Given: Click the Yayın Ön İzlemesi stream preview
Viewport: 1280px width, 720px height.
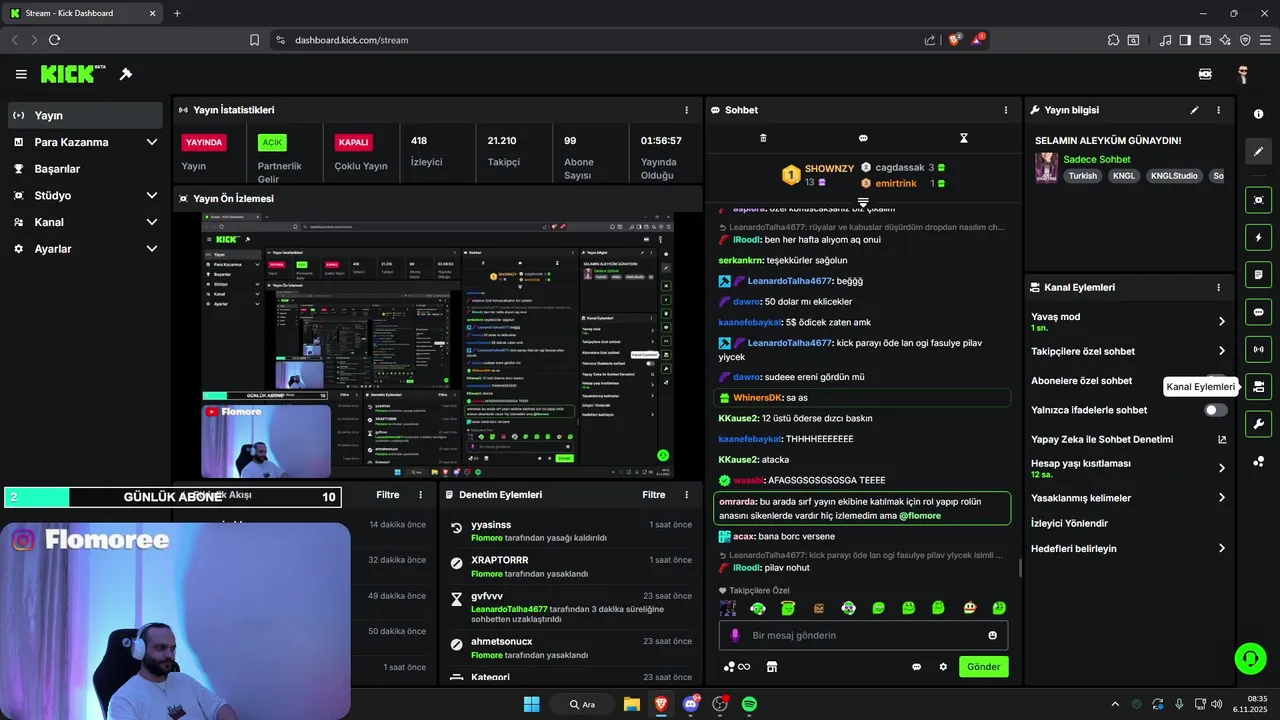Looking at the screenshot, I should (x=438, y=345).
